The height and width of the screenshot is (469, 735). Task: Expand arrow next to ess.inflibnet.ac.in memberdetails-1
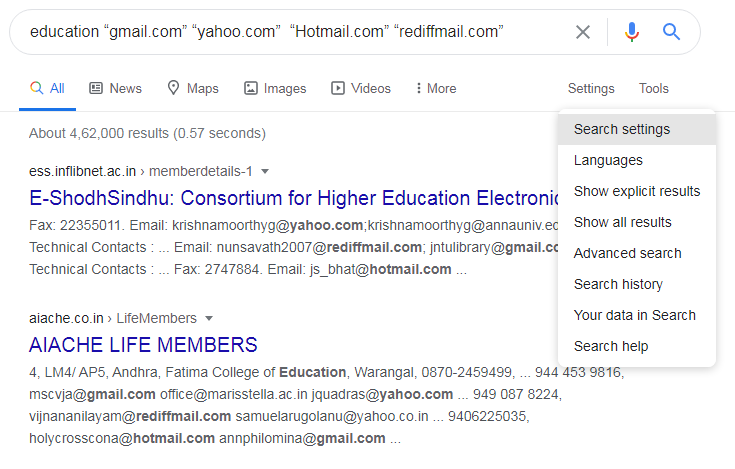pos(265,171)
